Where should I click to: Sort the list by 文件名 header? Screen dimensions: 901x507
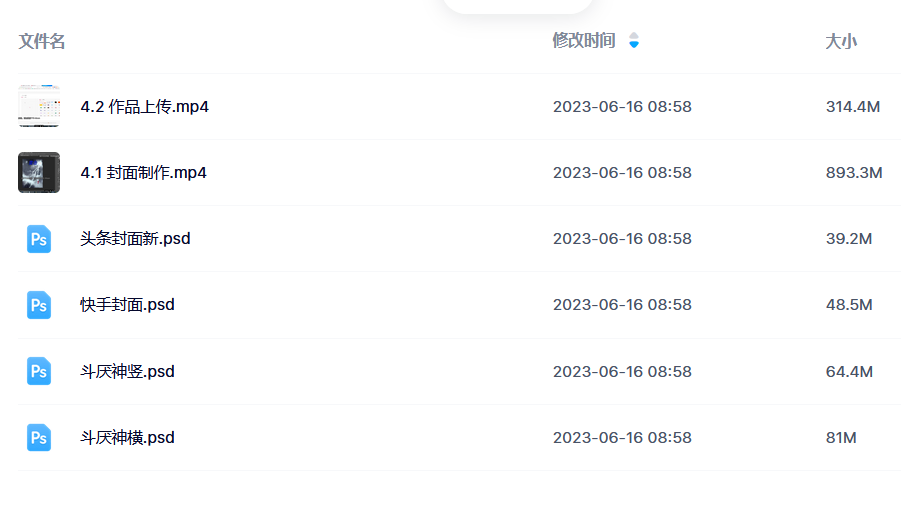pyautogui.click(x=42, y=41)
